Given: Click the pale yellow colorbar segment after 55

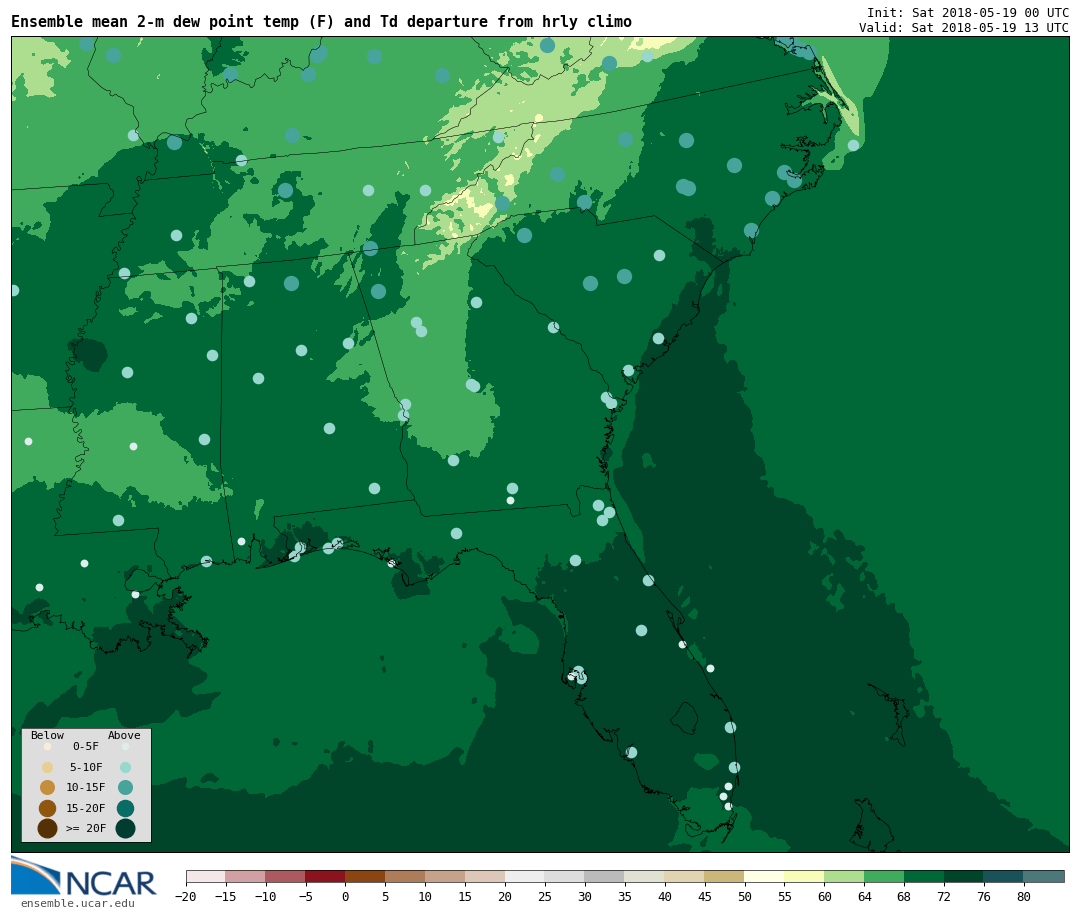Looking at the screenshot, I should [804, 876].
